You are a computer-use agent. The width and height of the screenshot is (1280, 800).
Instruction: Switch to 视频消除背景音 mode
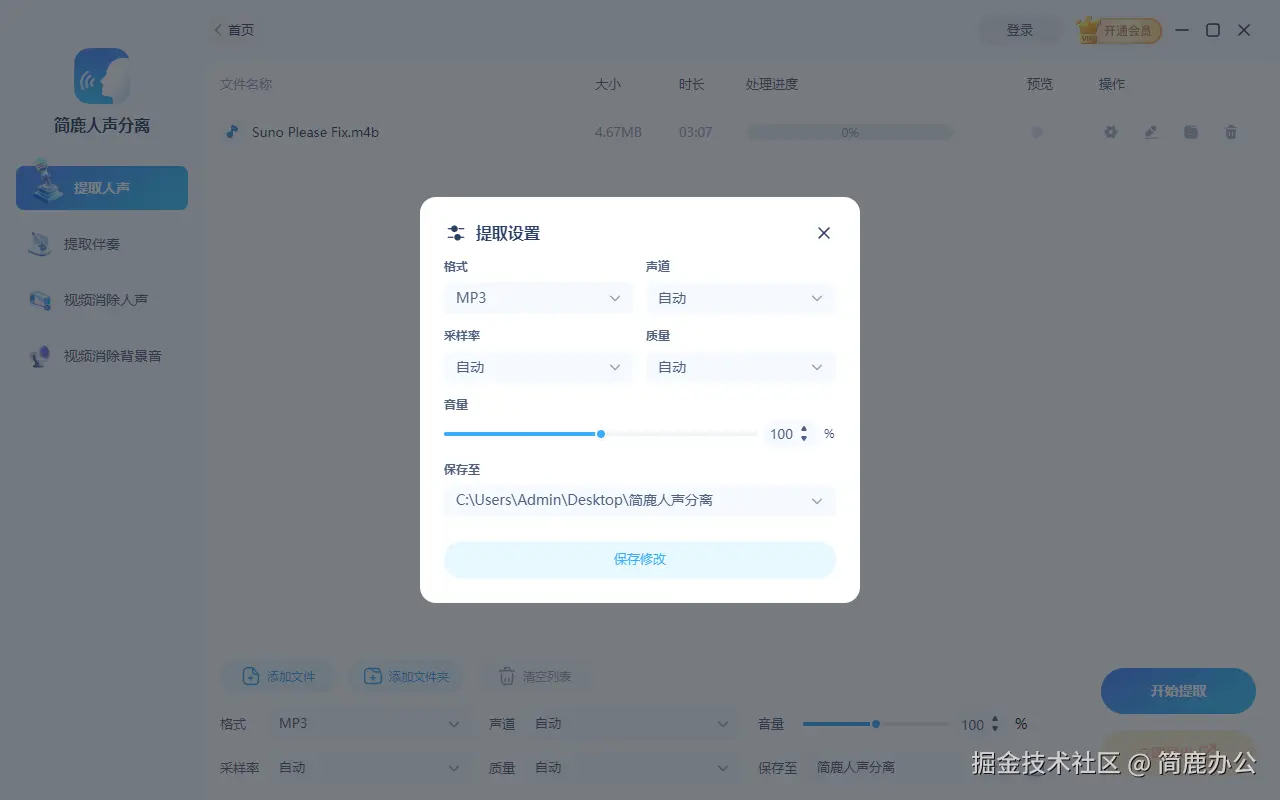pos(101,356)
